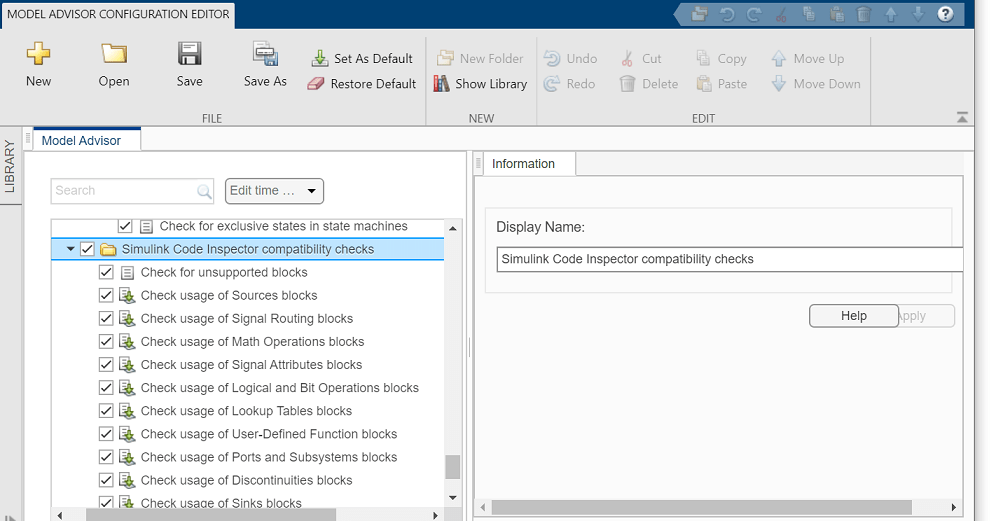Collapse the toolstrip with the minimize arrow
Image resolution: width=996 pixels, height=521 pixels.
coord(962,118)
